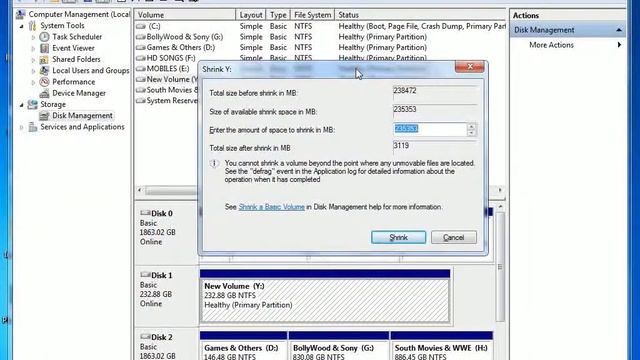Select Task Scheduler in the tree

pyautogui.click(x=77, y=37)
